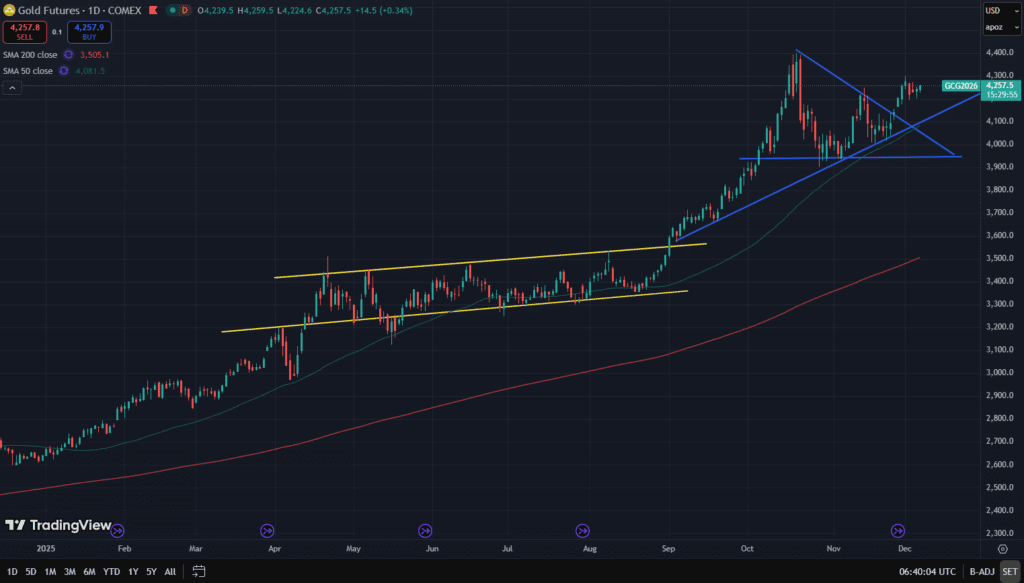The height and width of the screenshot is (583, 1024).
Task: Open the Go to date calendar icon
Action: click(x=199, y=571)
